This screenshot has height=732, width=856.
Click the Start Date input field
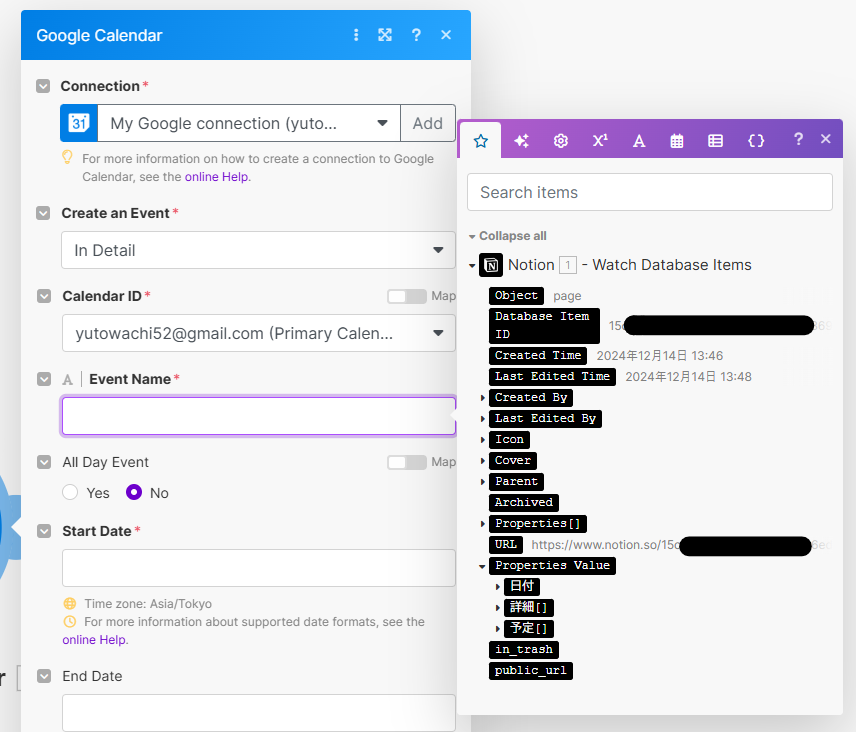tap(258, 568)
